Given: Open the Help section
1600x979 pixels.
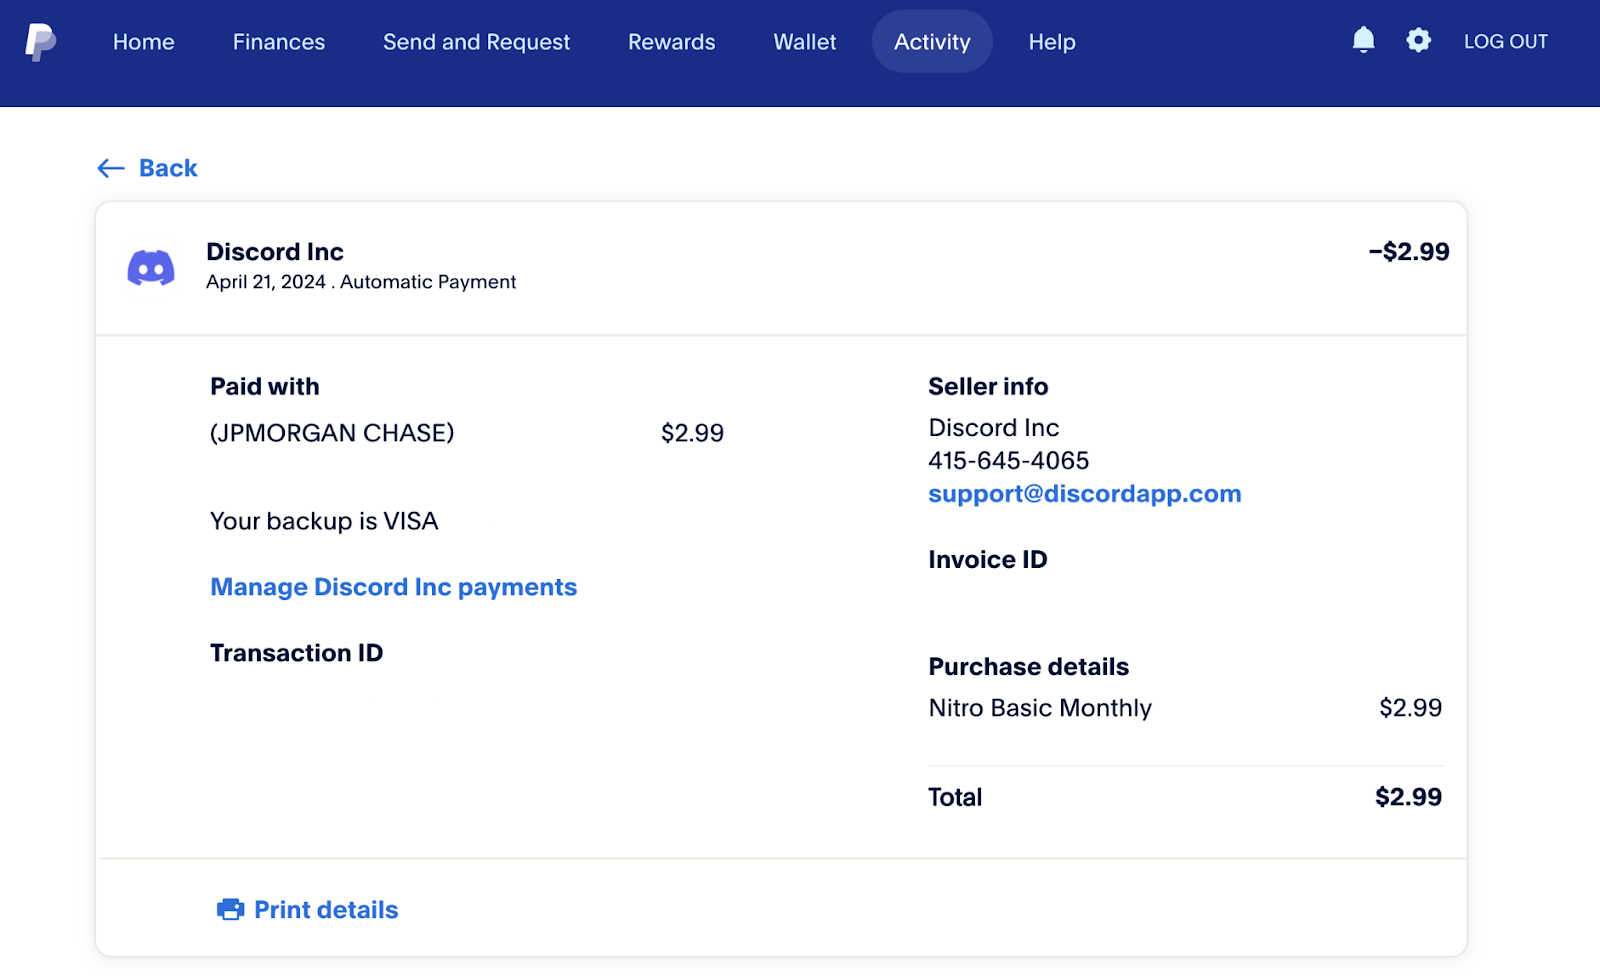Looking at the screenshot, I should tap(1052, 42).
